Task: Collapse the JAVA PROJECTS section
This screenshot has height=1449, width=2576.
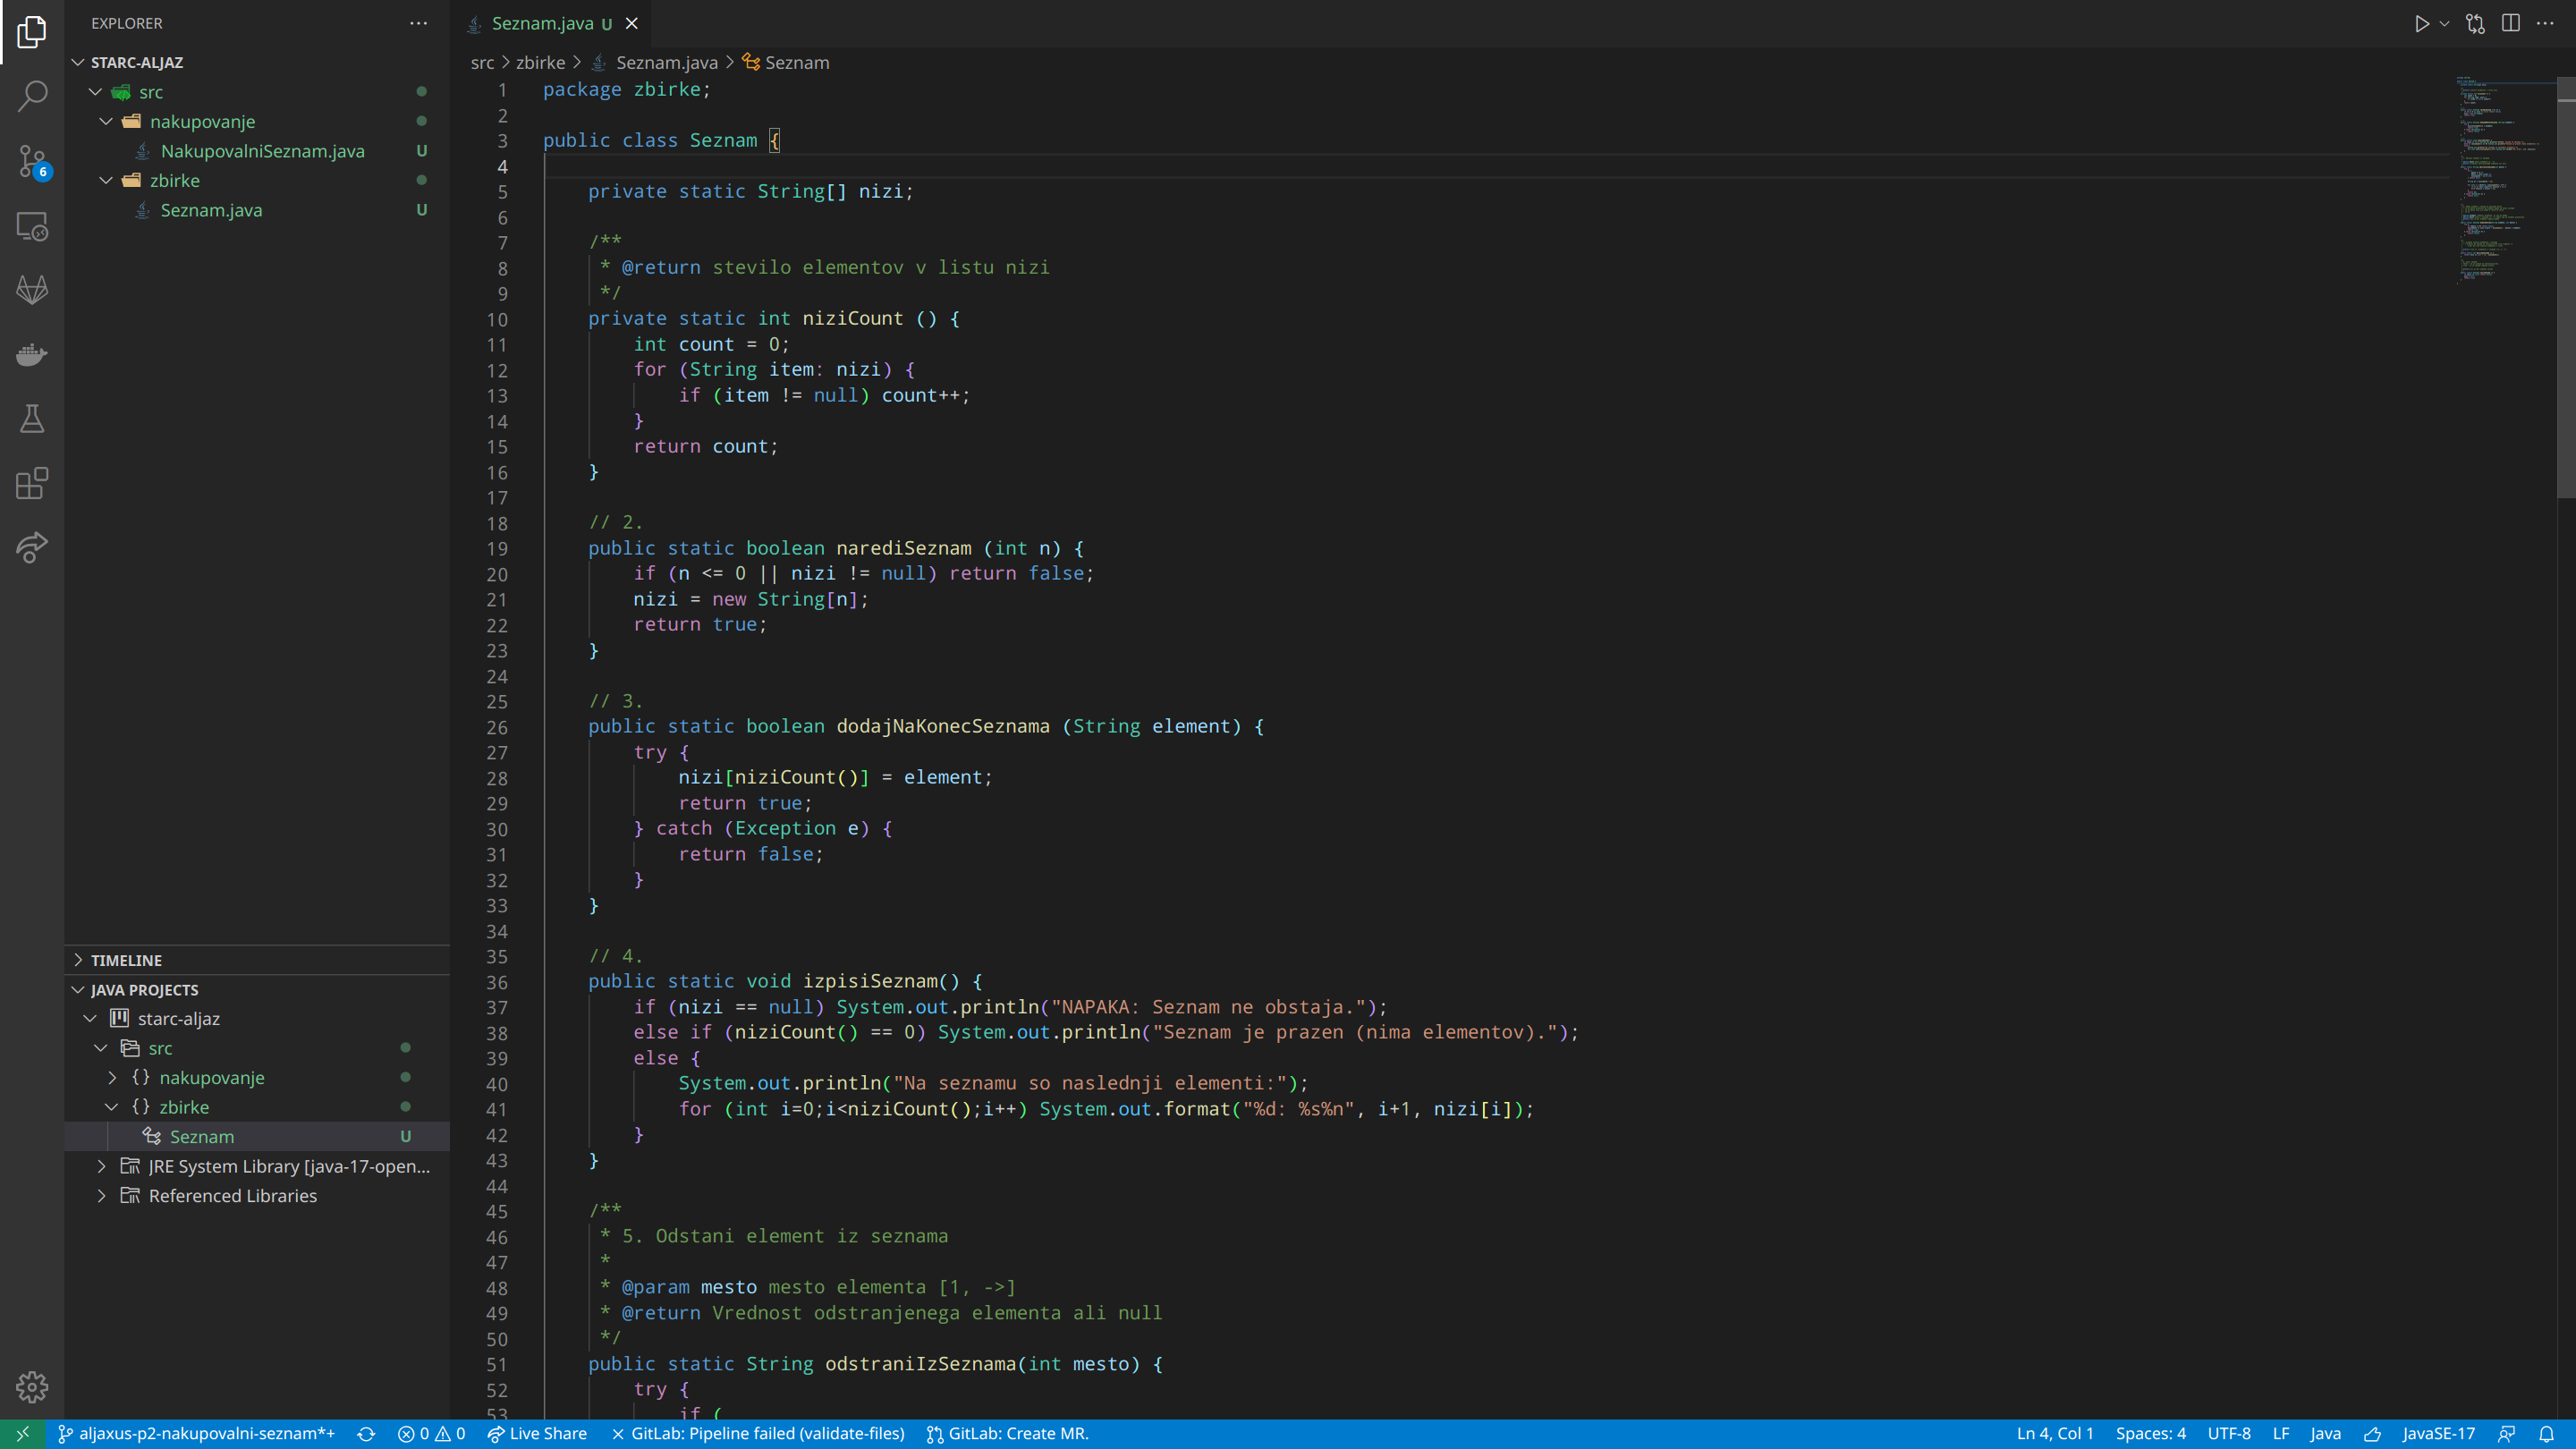Action: (257, 990)
